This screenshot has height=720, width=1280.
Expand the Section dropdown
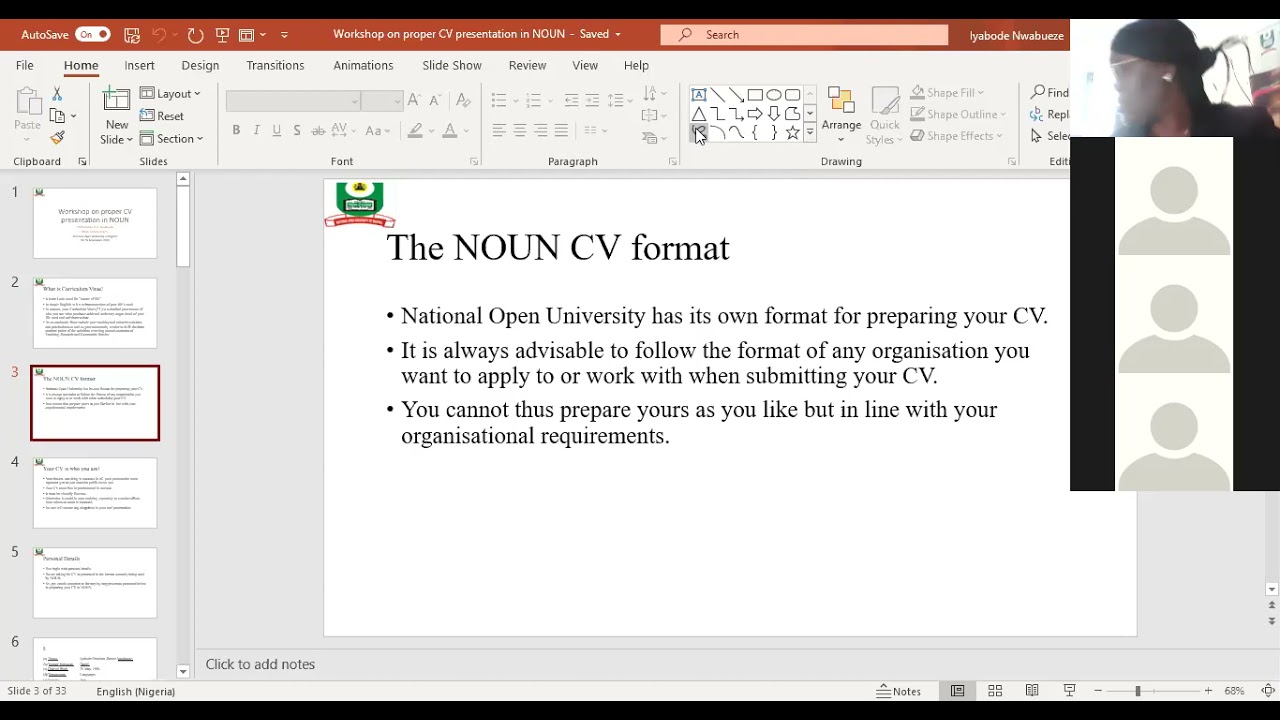171,139
